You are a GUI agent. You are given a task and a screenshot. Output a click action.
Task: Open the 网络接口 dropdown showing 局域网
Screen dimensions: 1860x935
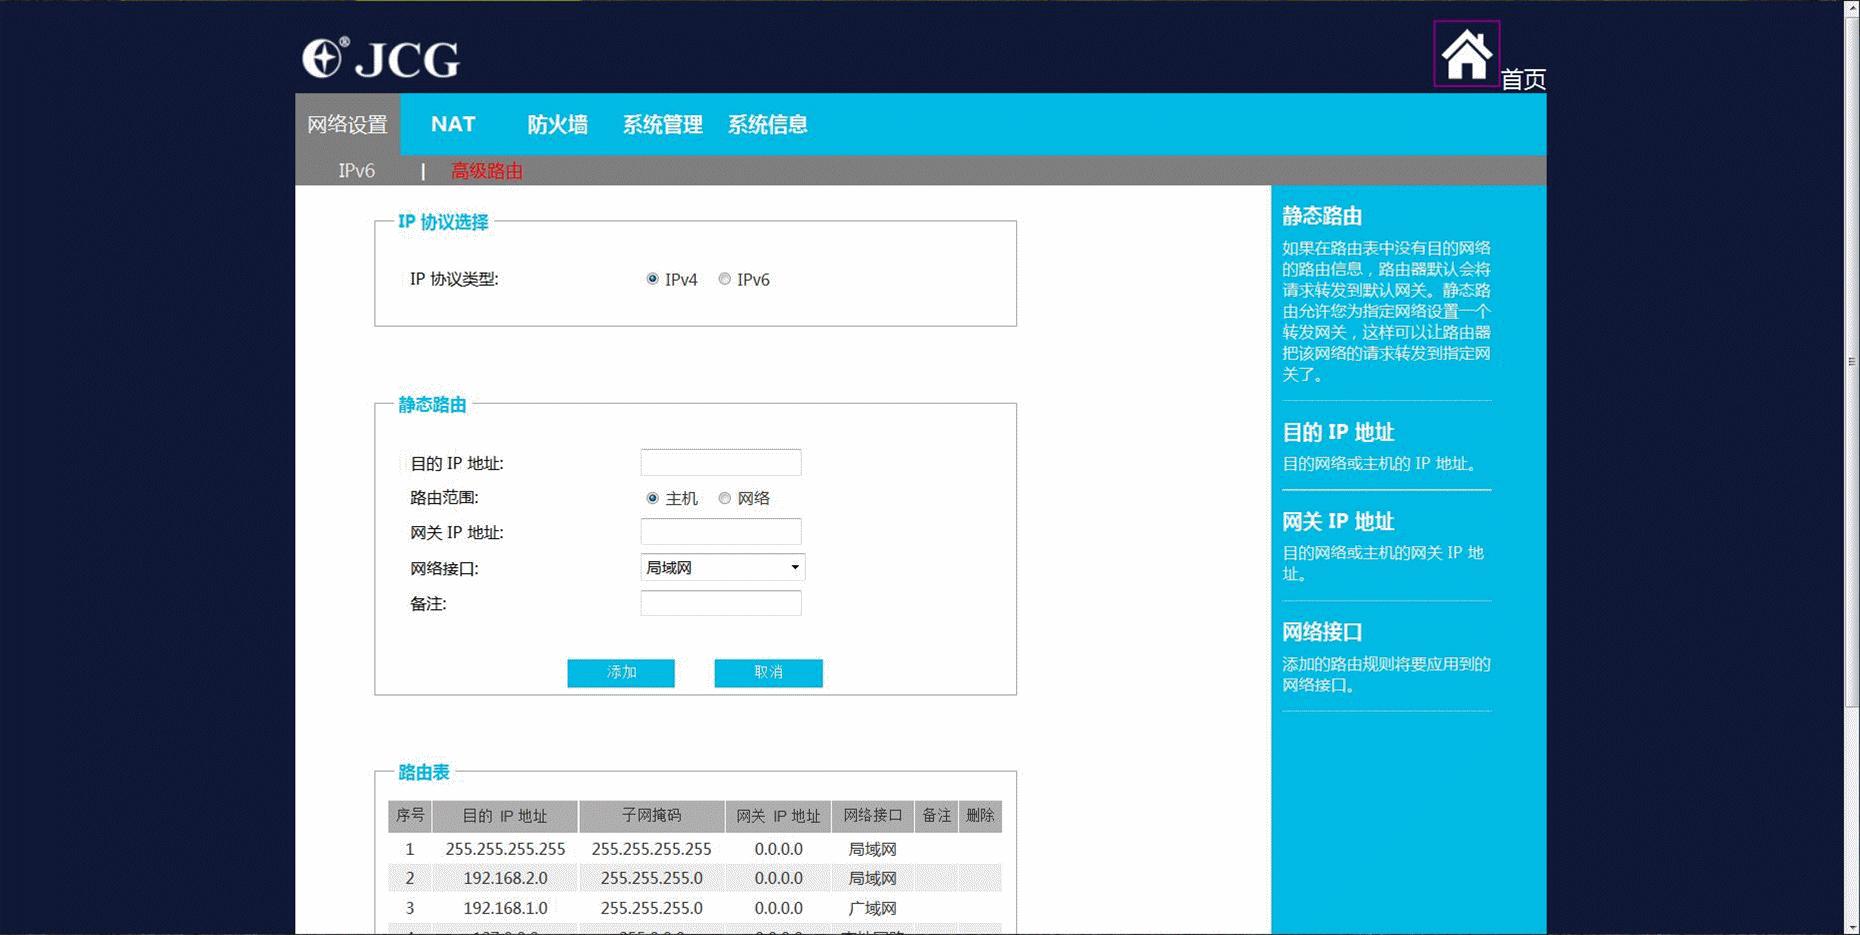point(722,567)
